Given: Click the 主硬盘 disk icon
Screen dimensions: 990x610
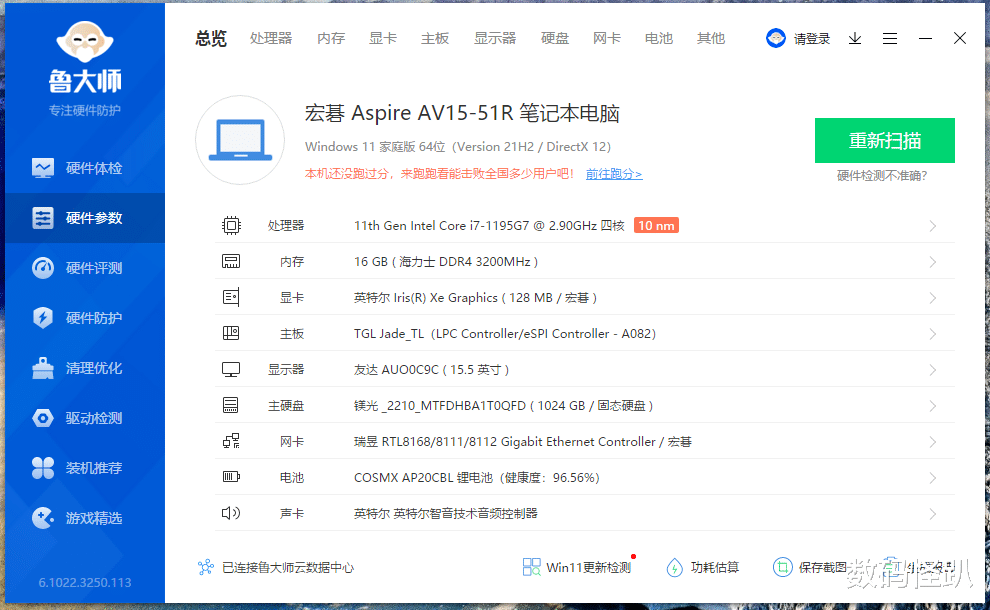Looking at the screenshot, I should click(x=231, y=405).
